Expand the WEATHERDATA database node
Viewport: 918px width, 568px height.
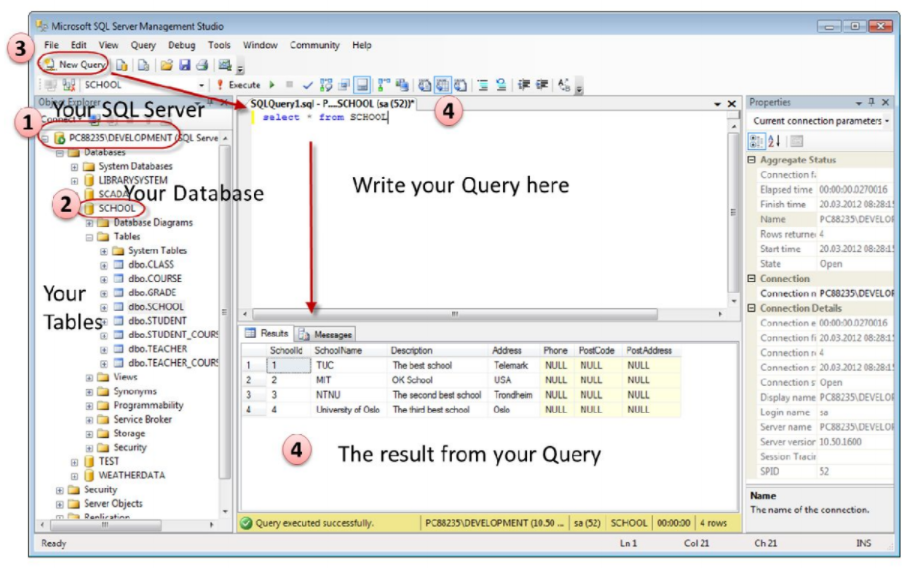[74, 476]
